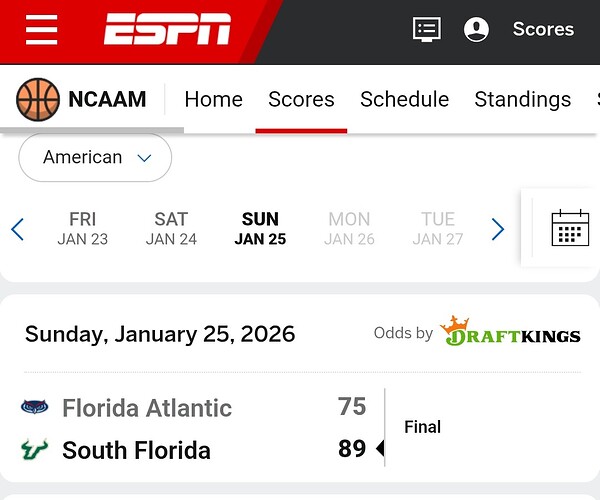Open the hamburger menu
Image resolution: width=600 pixels, height=500 pixels.
(42, 29)
